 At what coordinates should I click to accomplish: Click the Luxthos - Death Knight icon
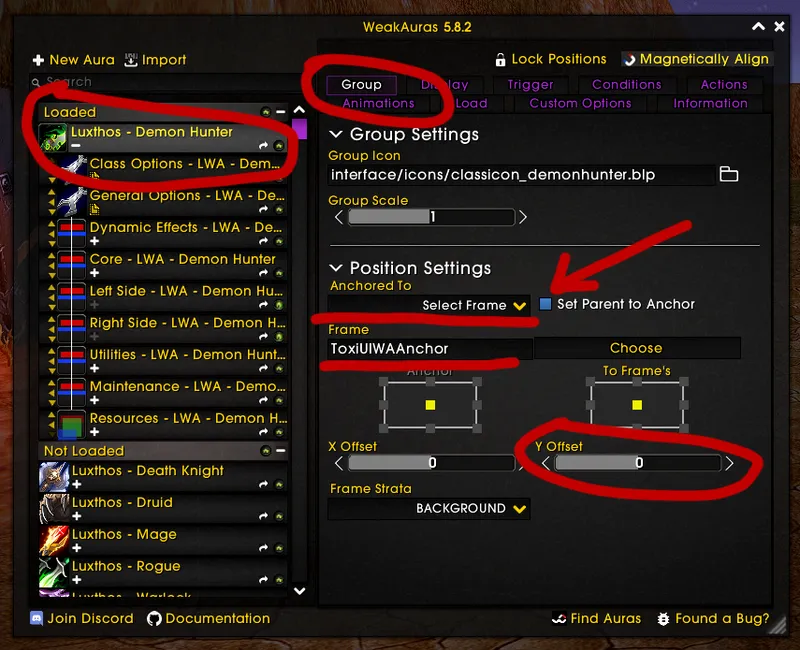54,477
